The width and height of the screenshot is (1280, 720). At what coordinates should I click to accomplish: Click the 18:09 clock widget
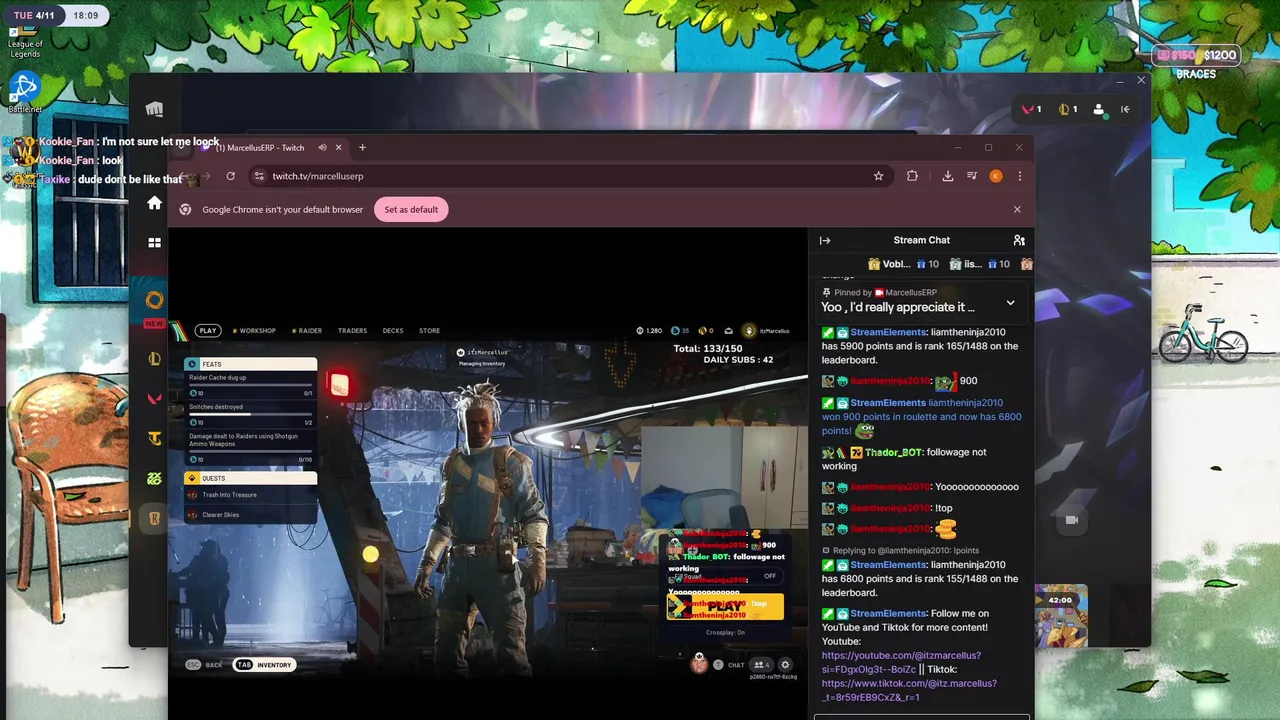click(x=85, y=16)
